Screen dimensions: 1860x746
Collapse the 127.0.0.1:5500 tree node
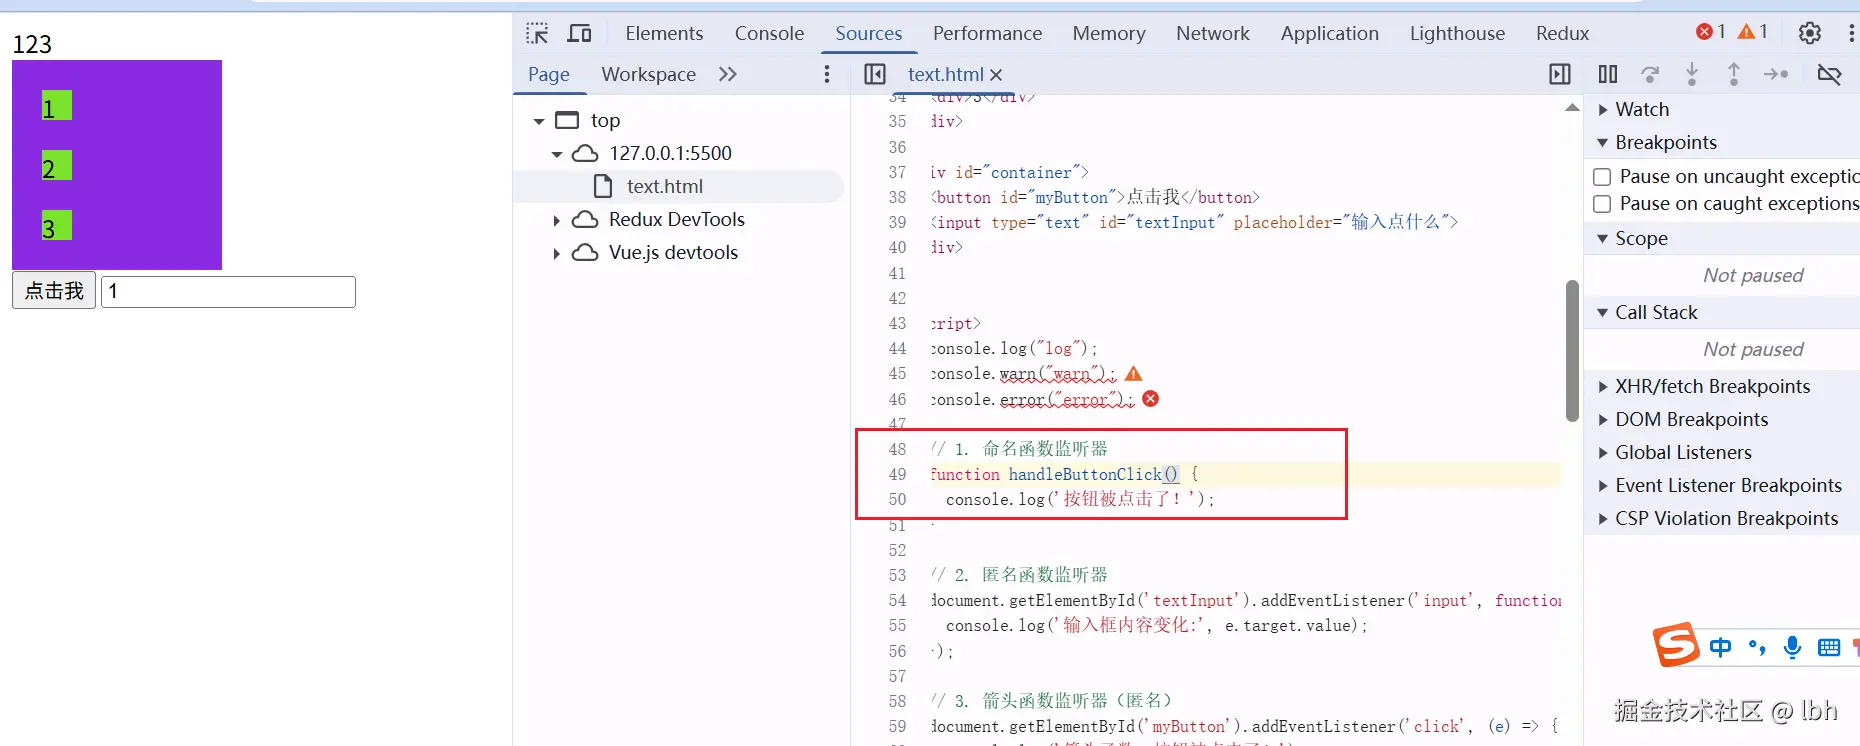(557, 154)
